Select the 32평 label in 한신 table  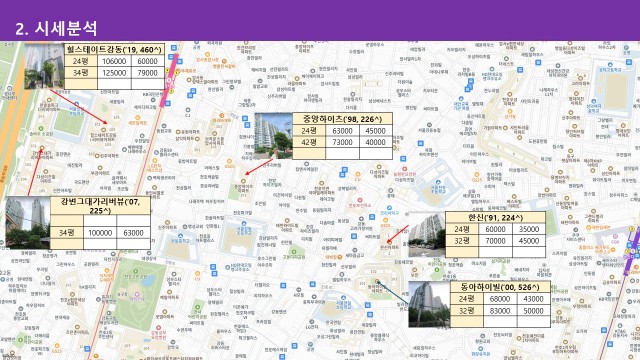[x=462, y=241]
